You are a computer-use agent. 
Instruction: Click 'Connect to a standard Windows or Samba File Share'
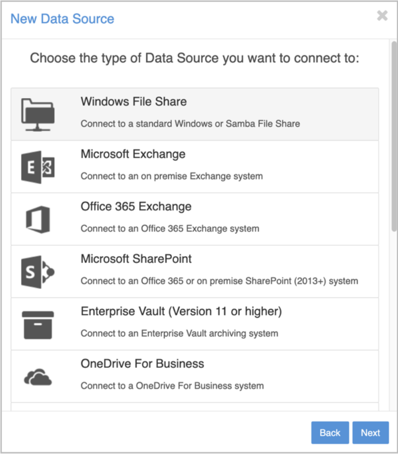click(190, 124)
